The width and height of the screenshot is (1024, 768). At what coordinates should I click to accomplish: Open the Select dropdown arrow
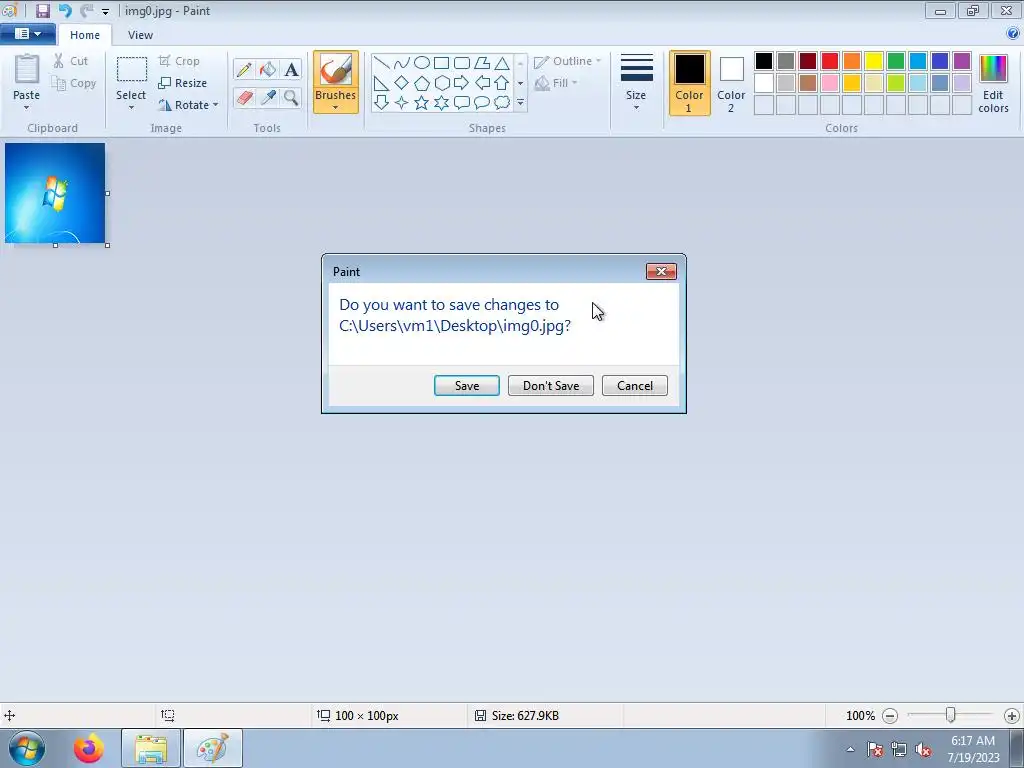[131, 108]
